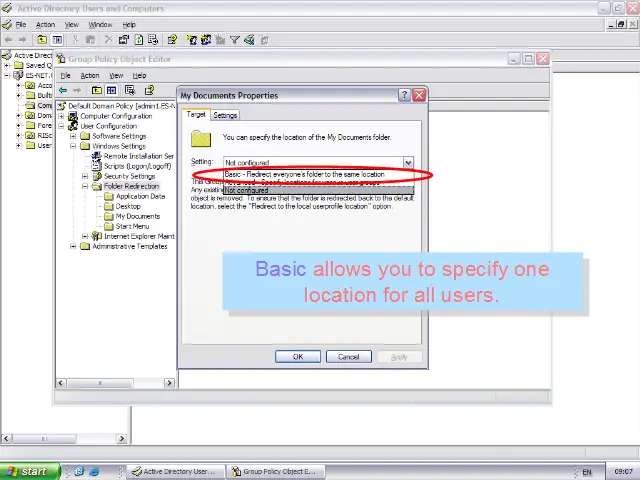Click the Help icon in Active Directory toolbar
The width and height of the screenshot is (640, 480).
[x=172, y=40]
